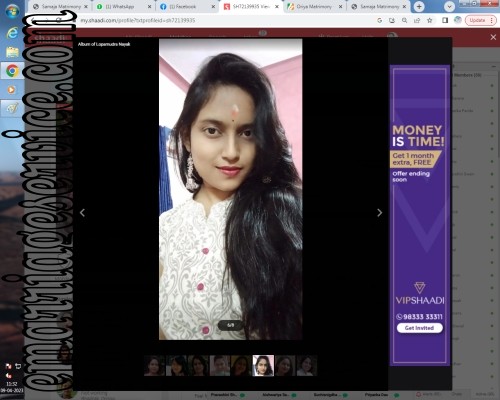This screenshot has height=400, width=500.
Task: Click the Windows Start orb
Action: [x=12, y=11]
